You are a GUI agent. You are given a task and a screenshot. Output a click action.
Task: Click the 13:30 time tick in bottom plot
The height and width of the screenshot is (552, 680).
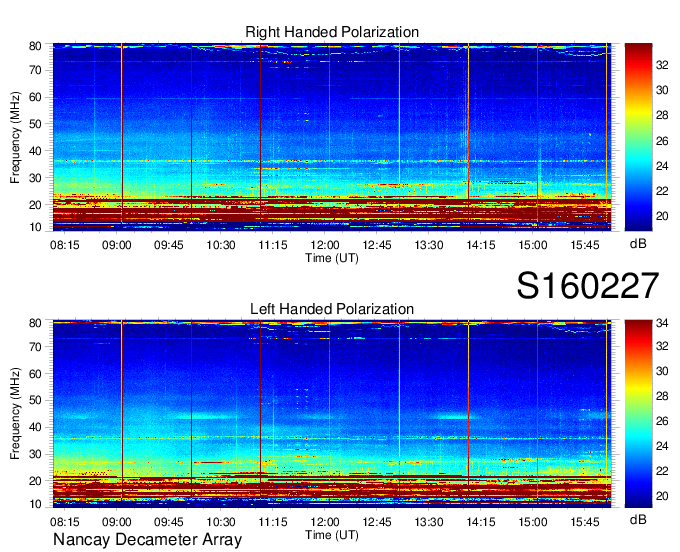click(428, 522)
